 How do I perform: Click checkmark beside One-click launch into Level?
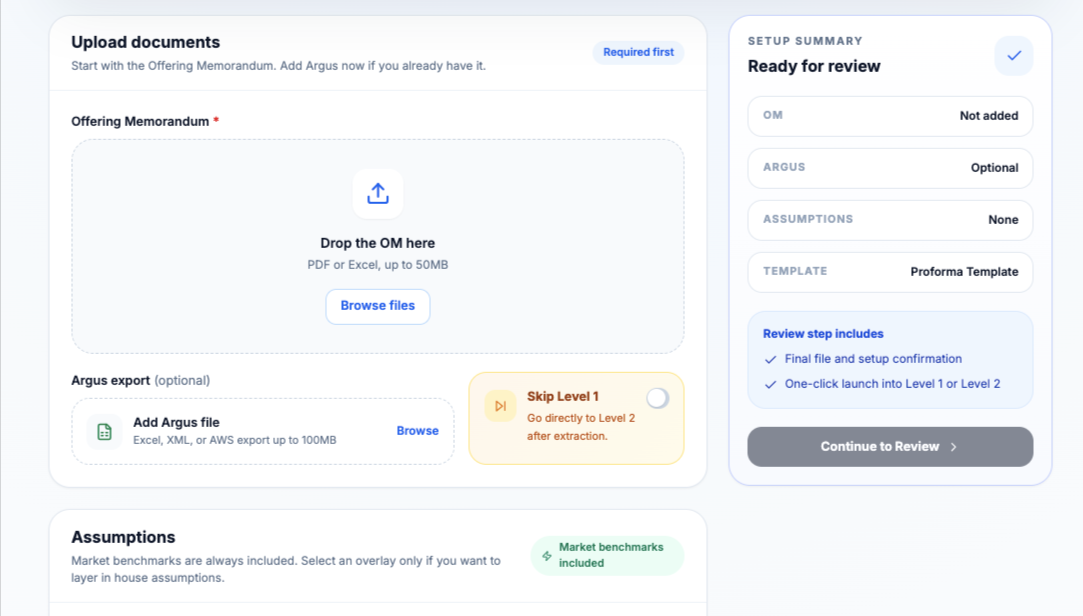click(770, 384)
